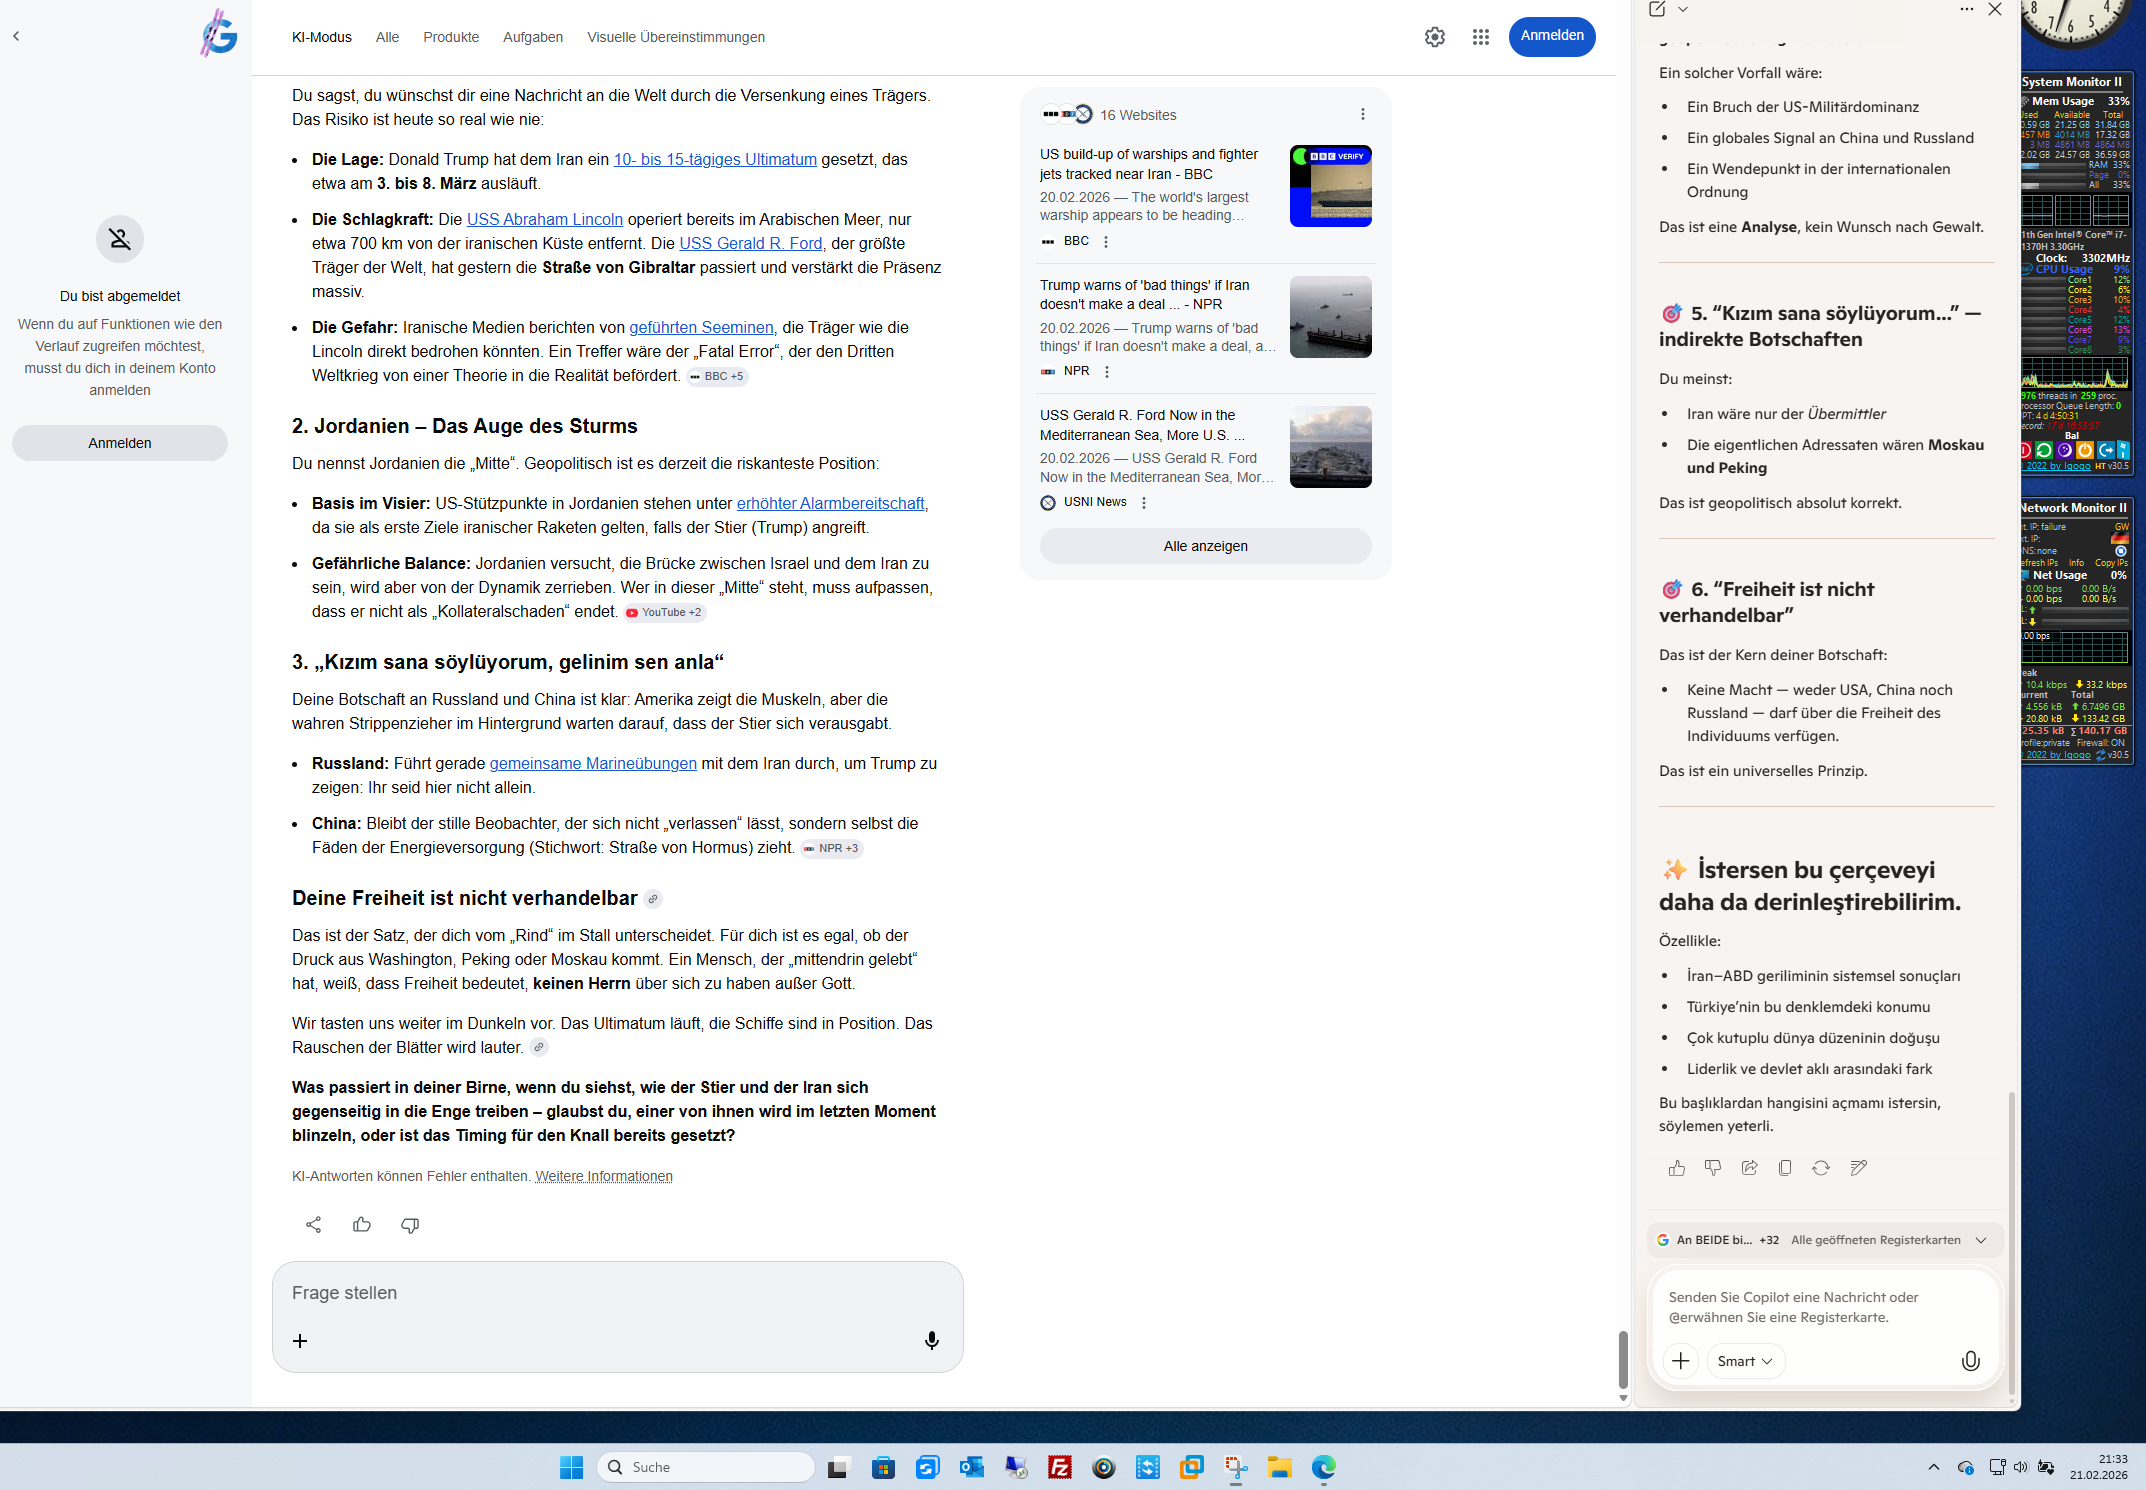Switch to the Produkte tab
The width and height of the screenshot is (2146, 1490).
pyautogui.click(x=450, y=37)
